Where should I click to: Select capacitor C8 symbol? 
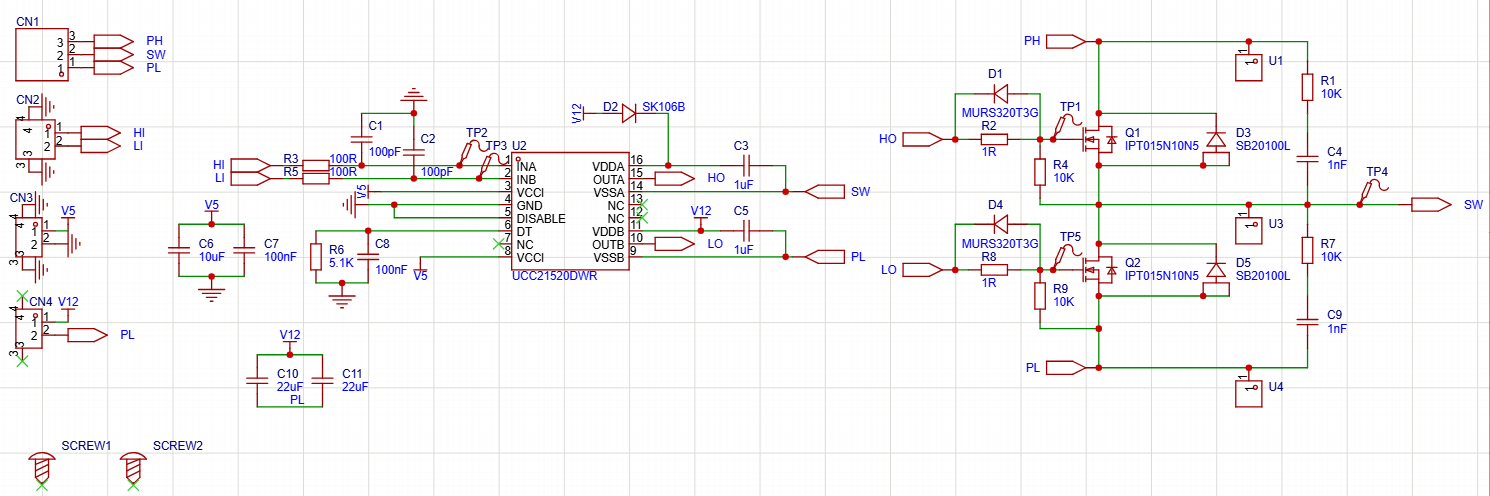click(368, 257)
